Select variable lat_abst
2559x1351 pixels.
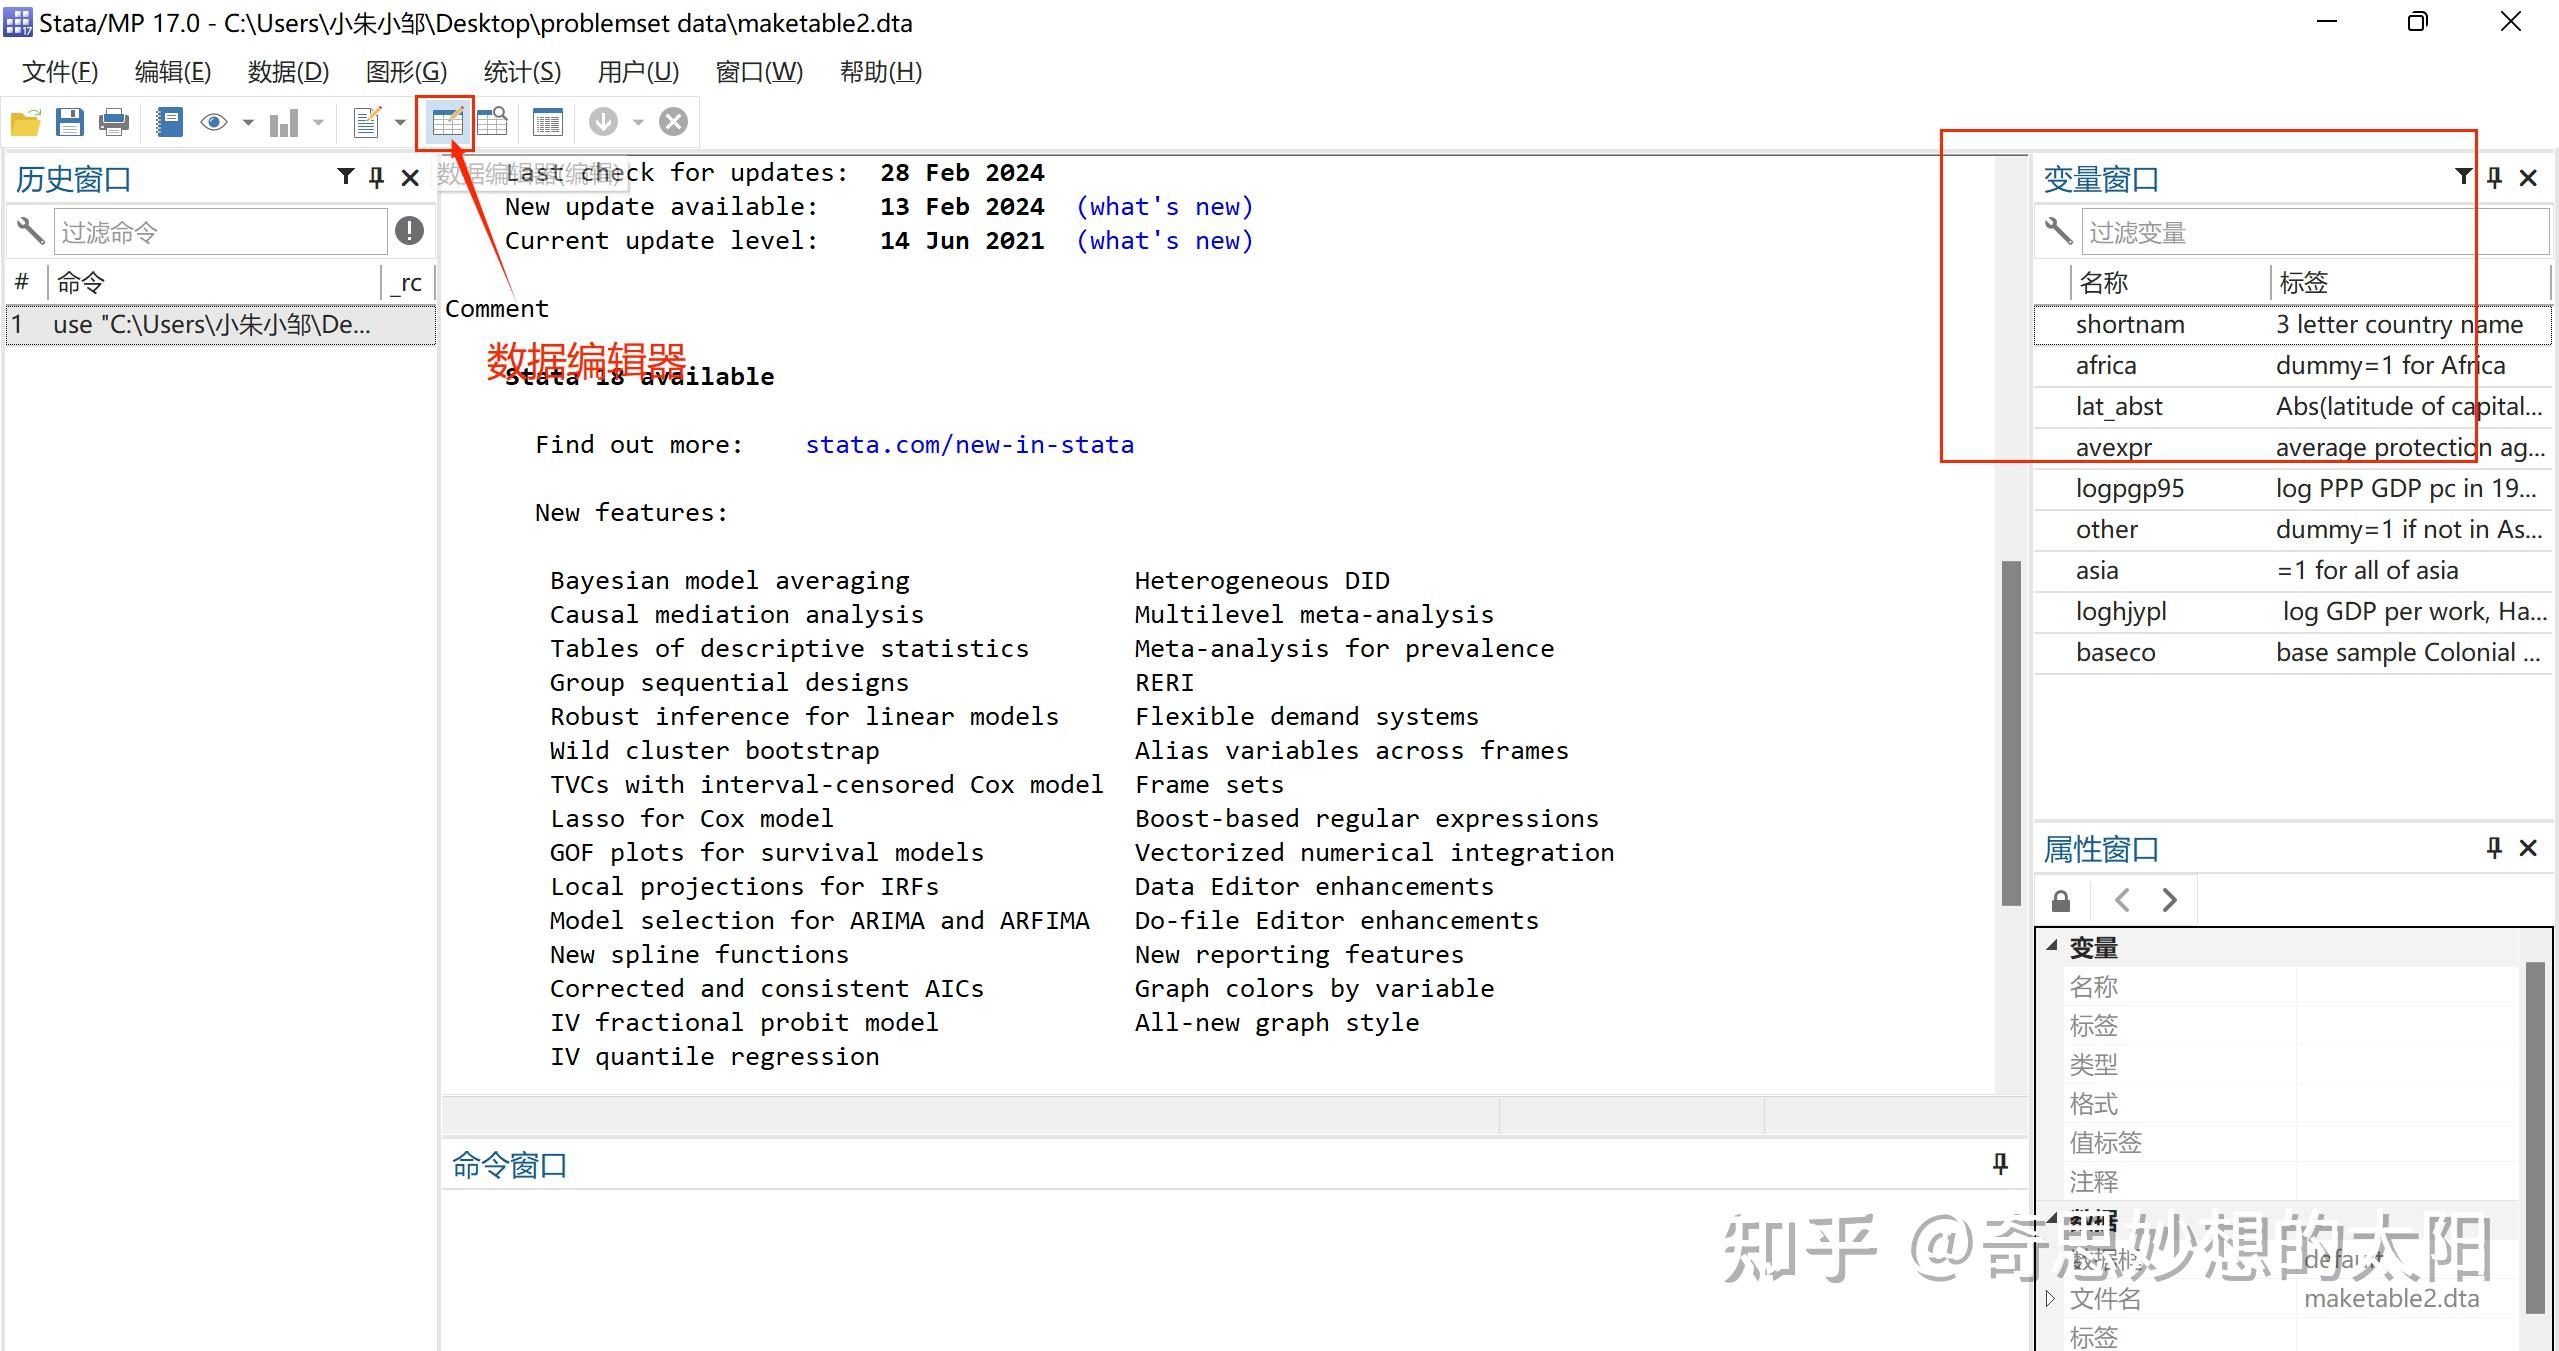pyautogui.click(x=2293, y=407)
